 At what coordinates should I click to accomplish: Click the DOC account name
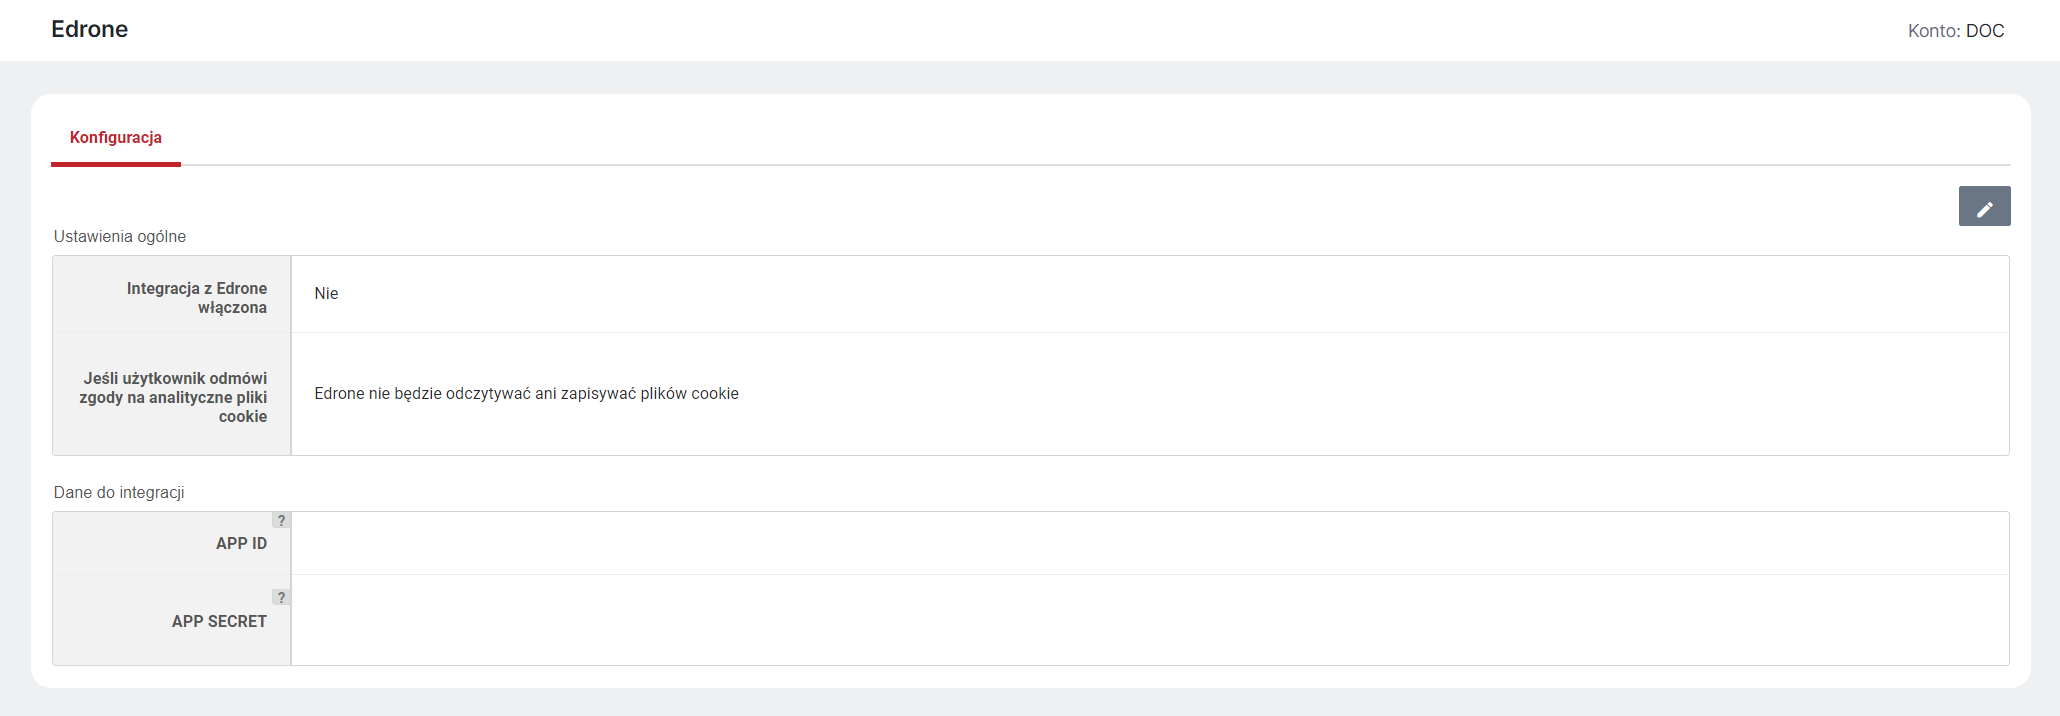tap(1985, 31)
